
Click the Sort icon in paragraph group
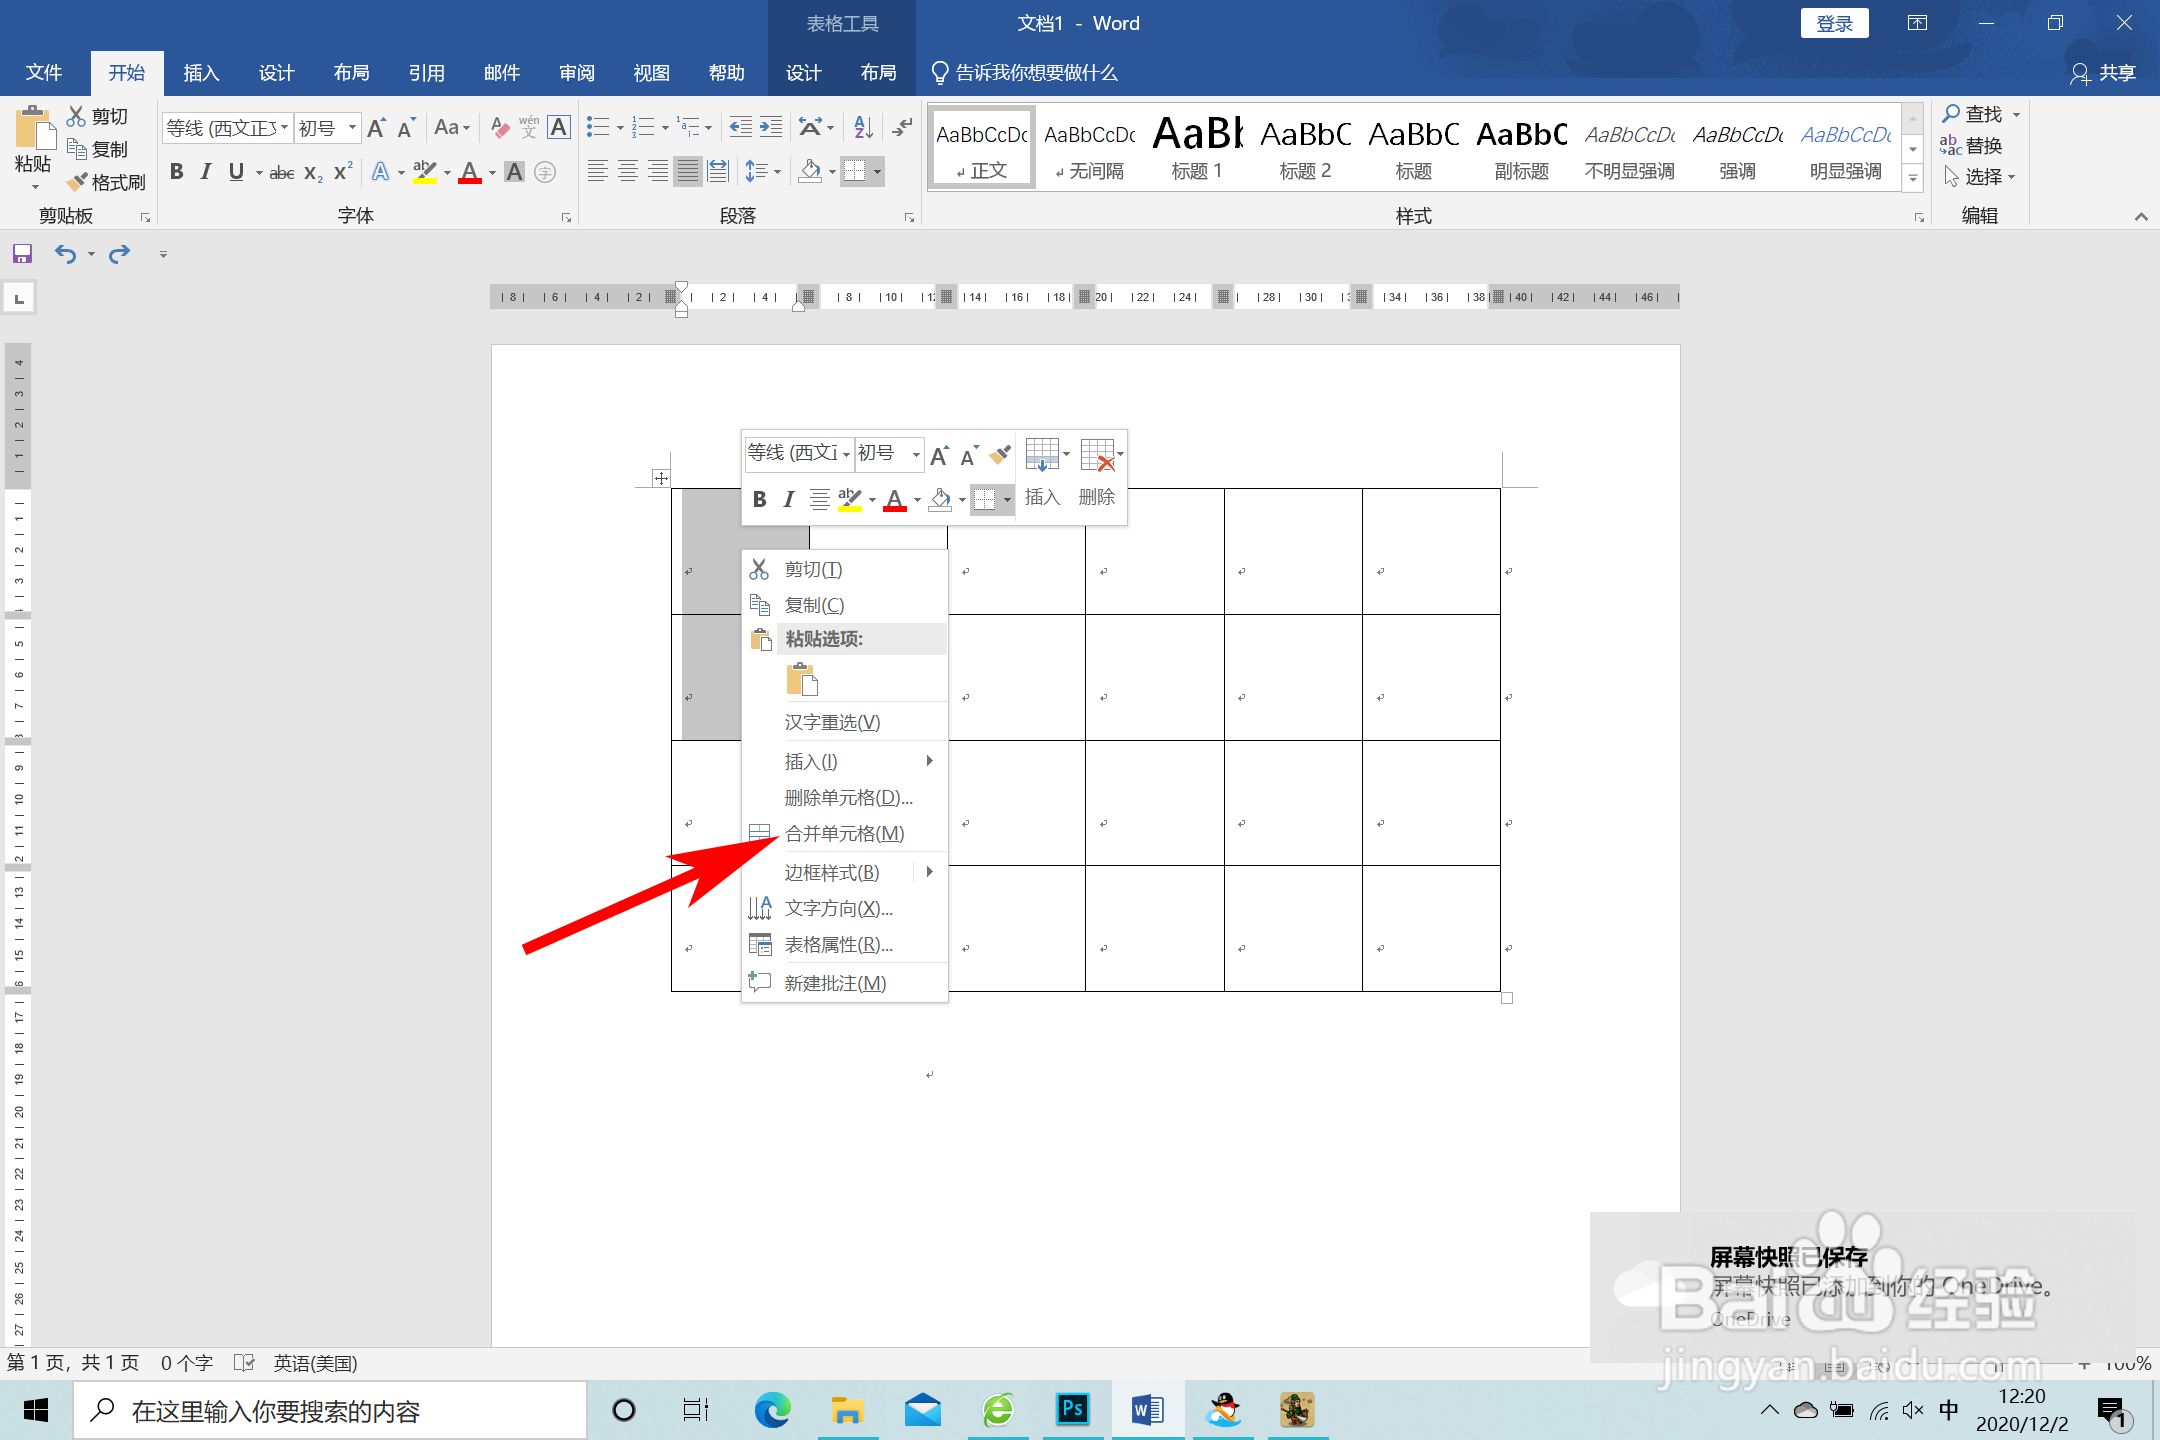click(864, 127)
